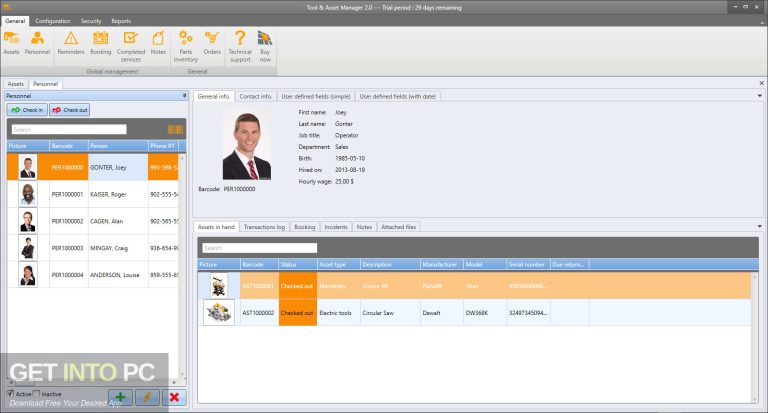Click the red X delete person button
This screenshot has width=768, height=413.
175,398
